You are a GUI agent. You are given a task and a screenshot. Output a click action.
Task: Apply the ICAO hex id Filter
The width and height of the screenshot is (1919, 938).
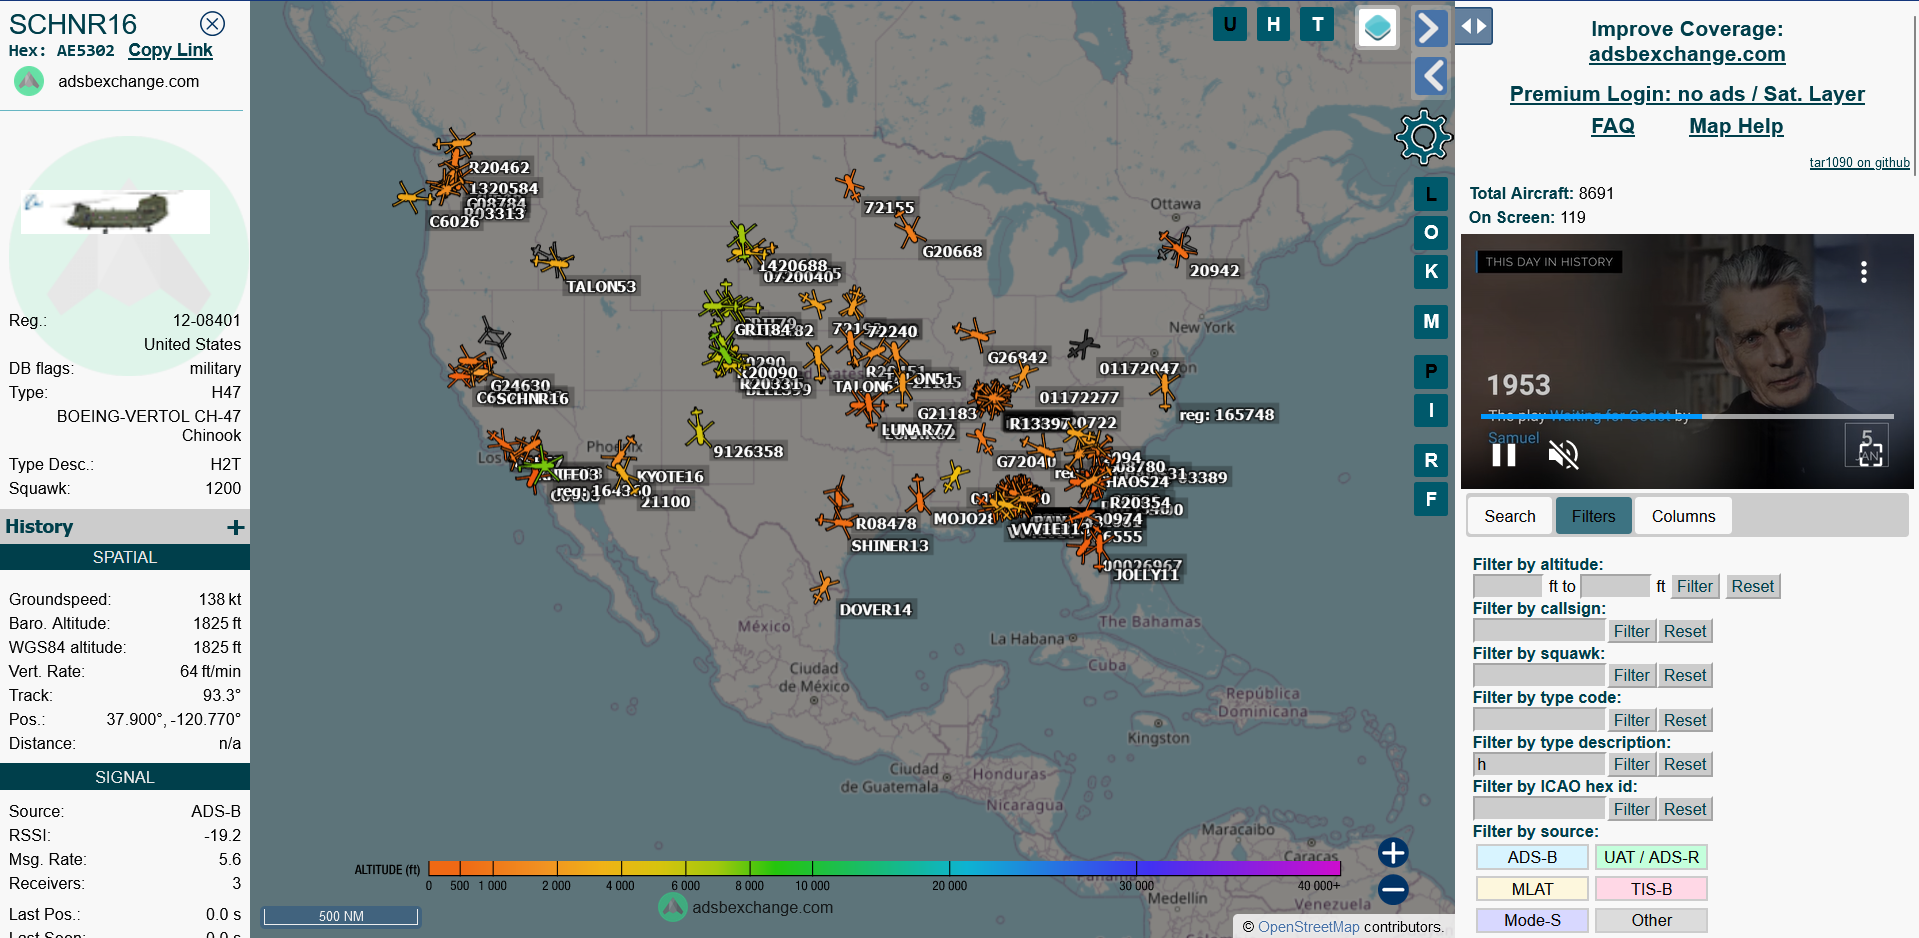click(x=1631, y=809)
